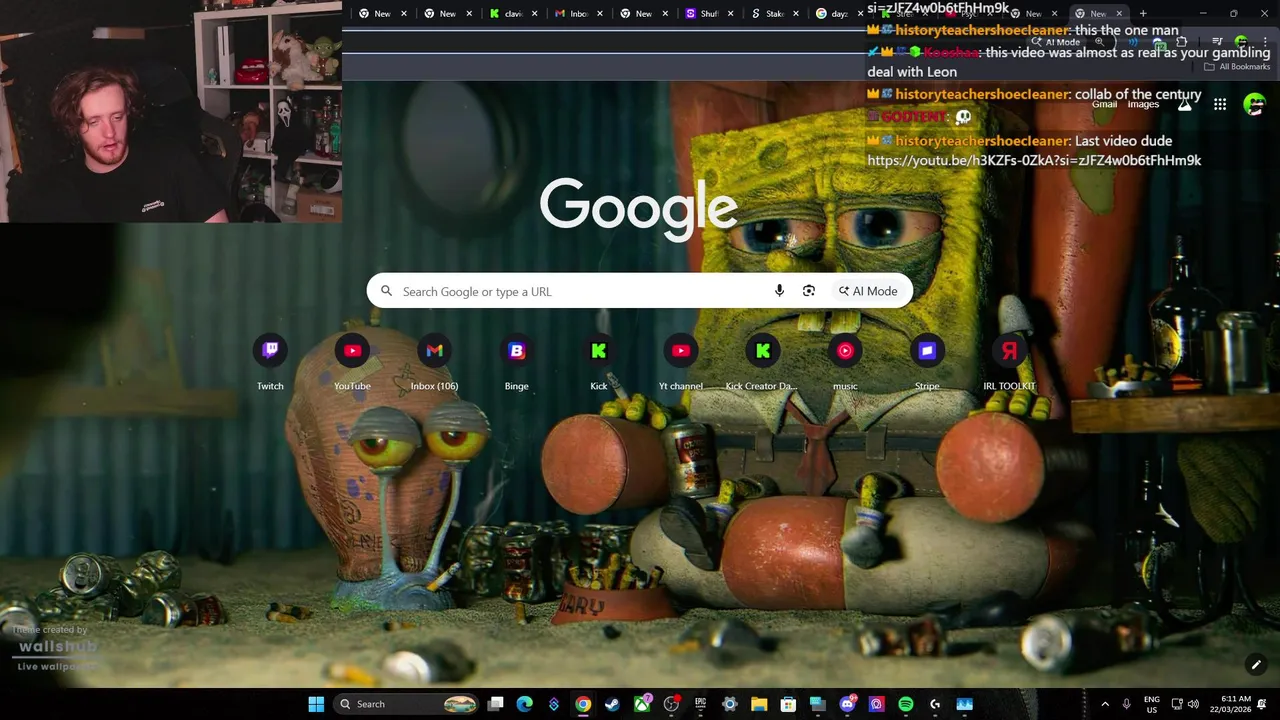The height and width of the screenshot is (720, 1280).
Task: Open the volume control in system tray
Action: point(1193,704)
